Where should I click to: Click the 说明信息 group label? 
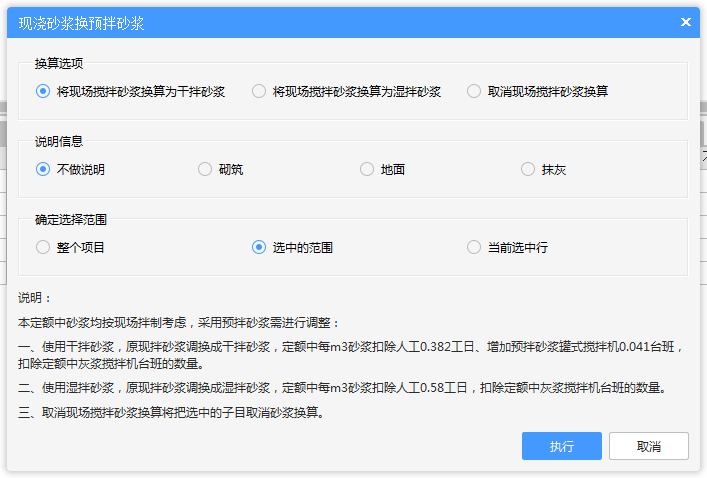tap(59, 142)
